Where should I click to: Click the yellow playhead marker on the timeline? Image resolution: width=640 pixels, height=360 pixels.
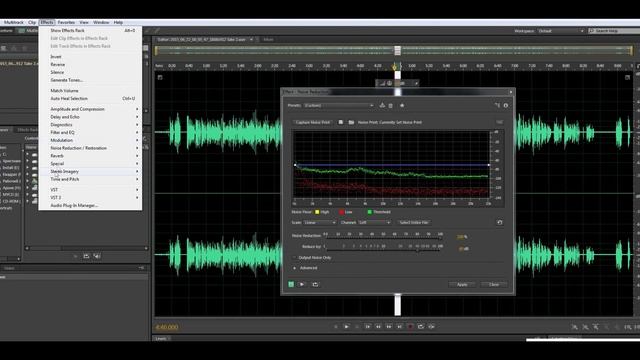click(395, 67)
